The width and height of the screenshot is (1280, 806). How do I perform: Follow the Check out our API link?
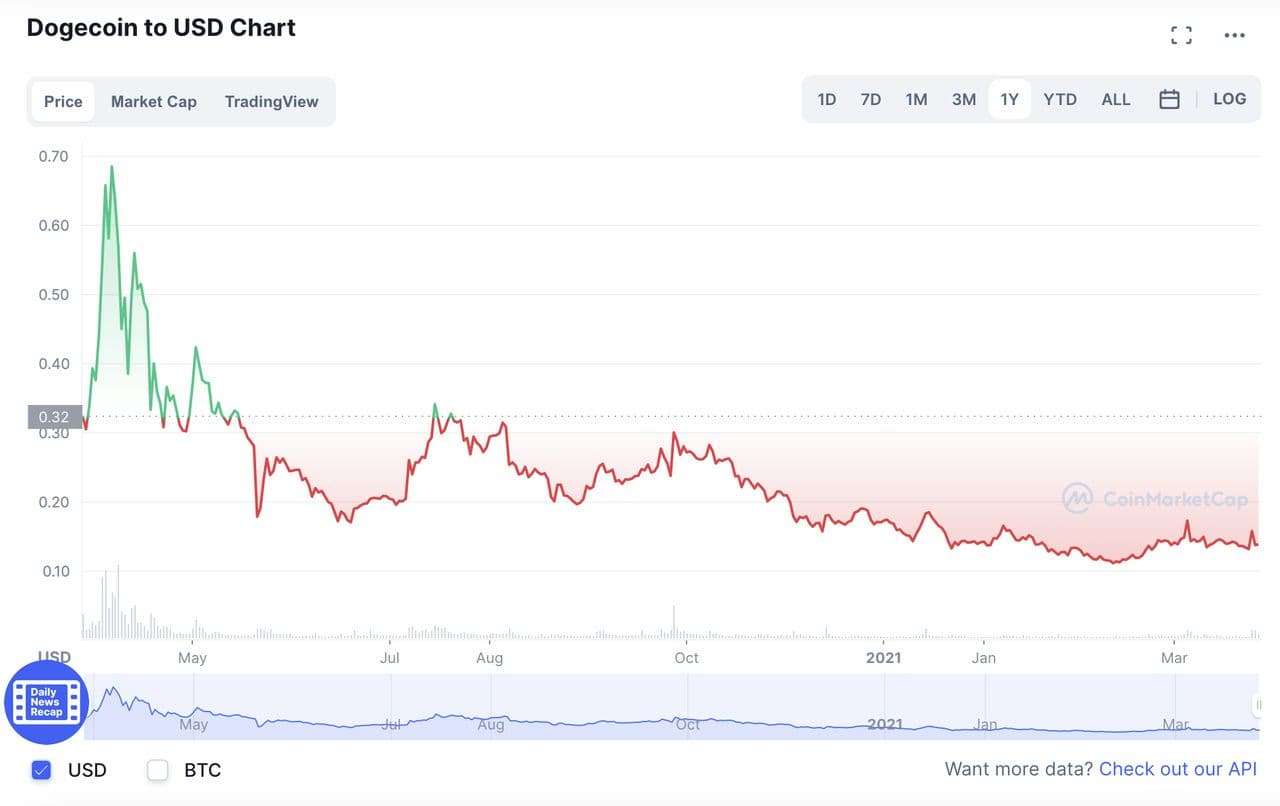(1177, 769)
